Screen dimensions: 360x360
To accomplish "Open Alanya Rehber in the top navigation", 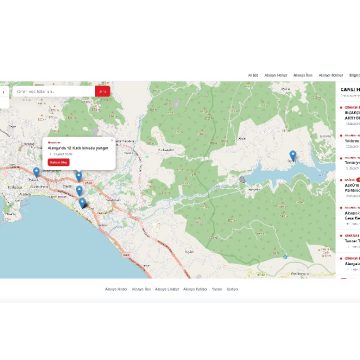I will point(331,75).
